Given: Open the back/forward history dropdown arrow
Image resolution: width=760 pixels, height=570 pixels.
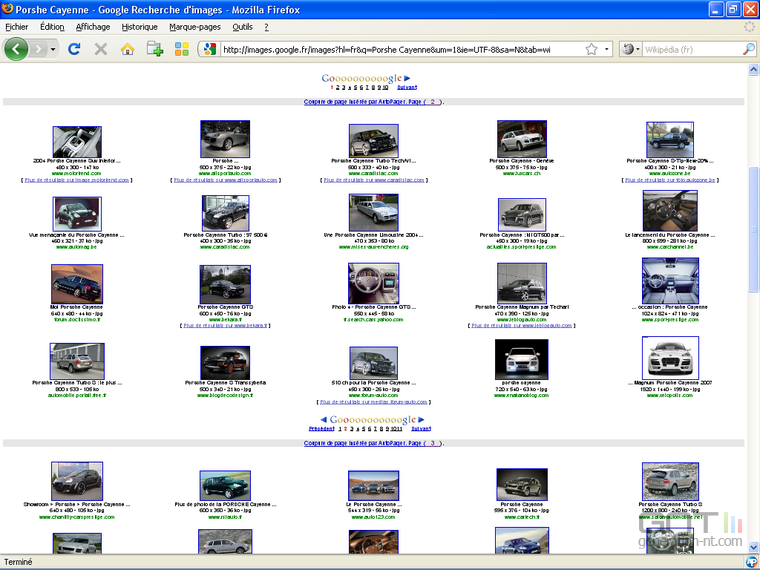Looking at the screenshot, I should 53,49.
